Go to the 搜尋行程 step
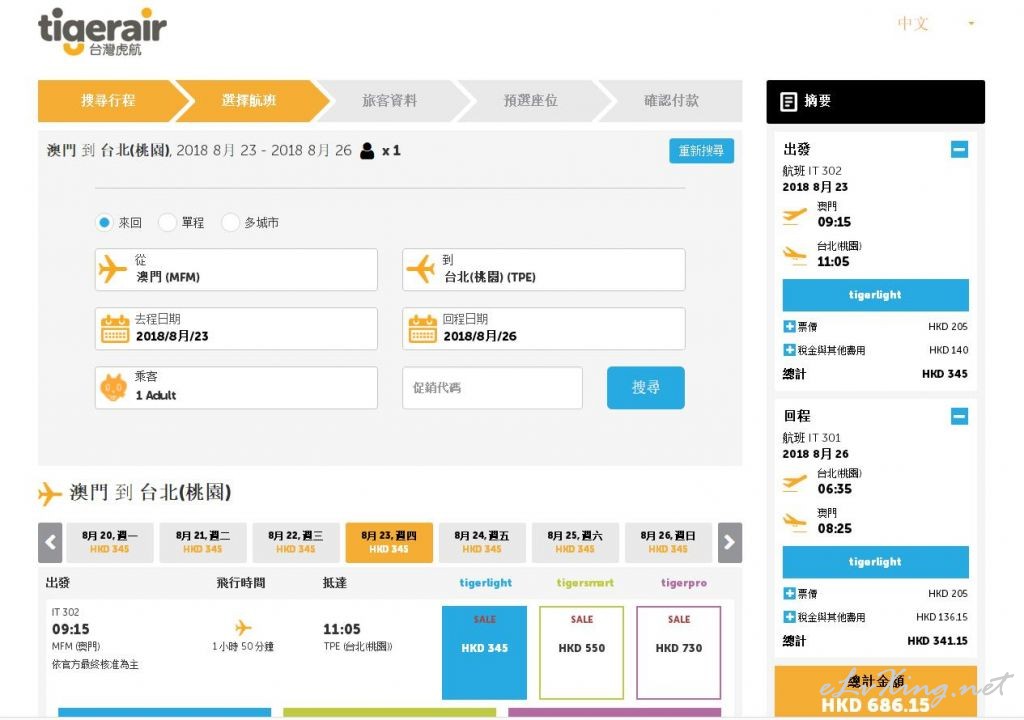This screenshot has height=720, width=1024. click(x=108, y=101)
